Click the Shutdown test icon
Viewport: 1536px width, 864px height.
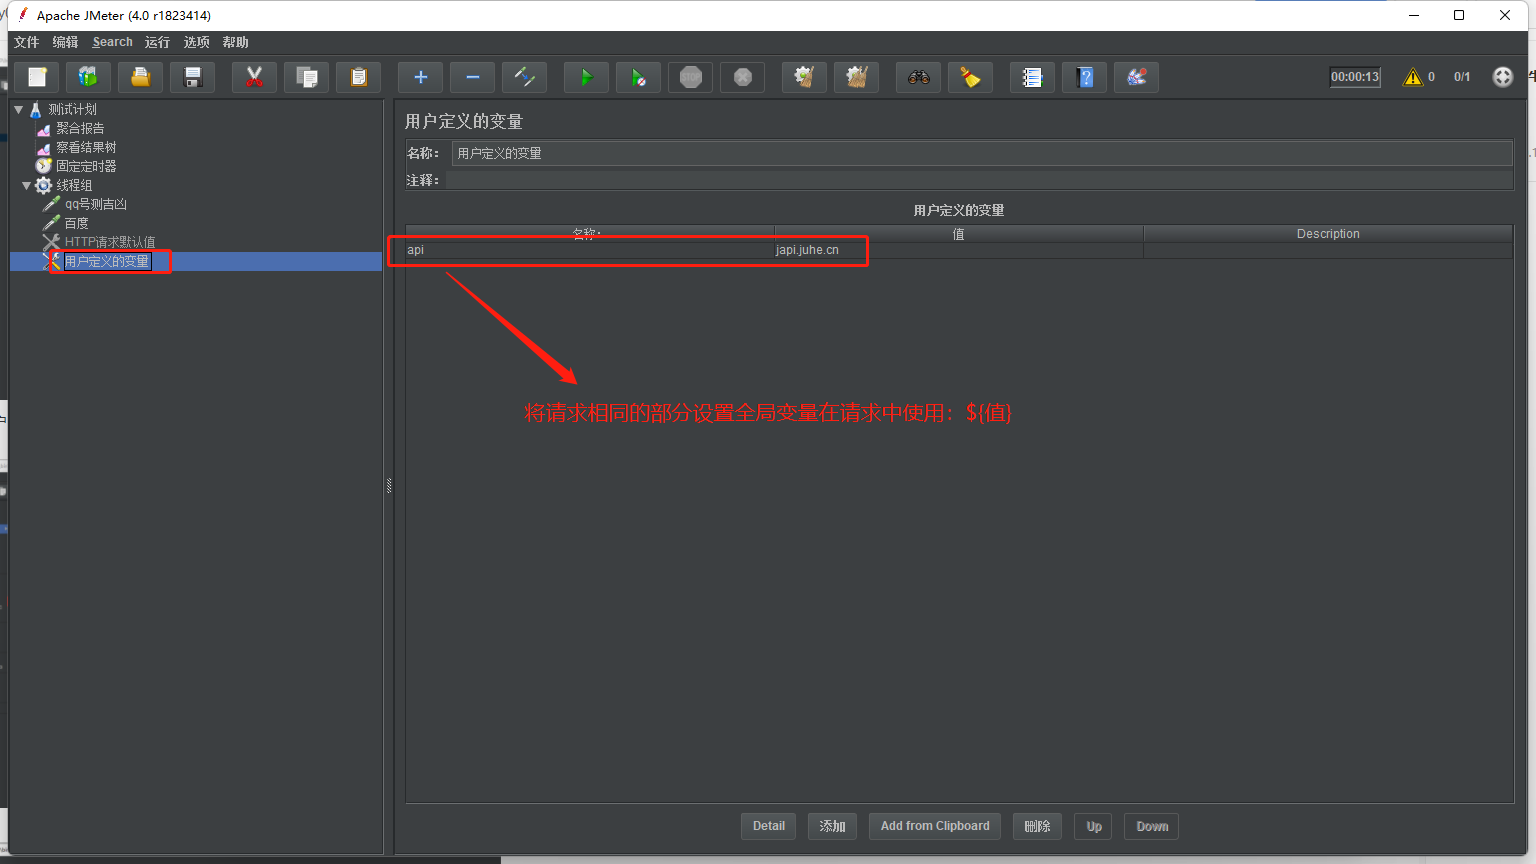[x=743, y=77]
